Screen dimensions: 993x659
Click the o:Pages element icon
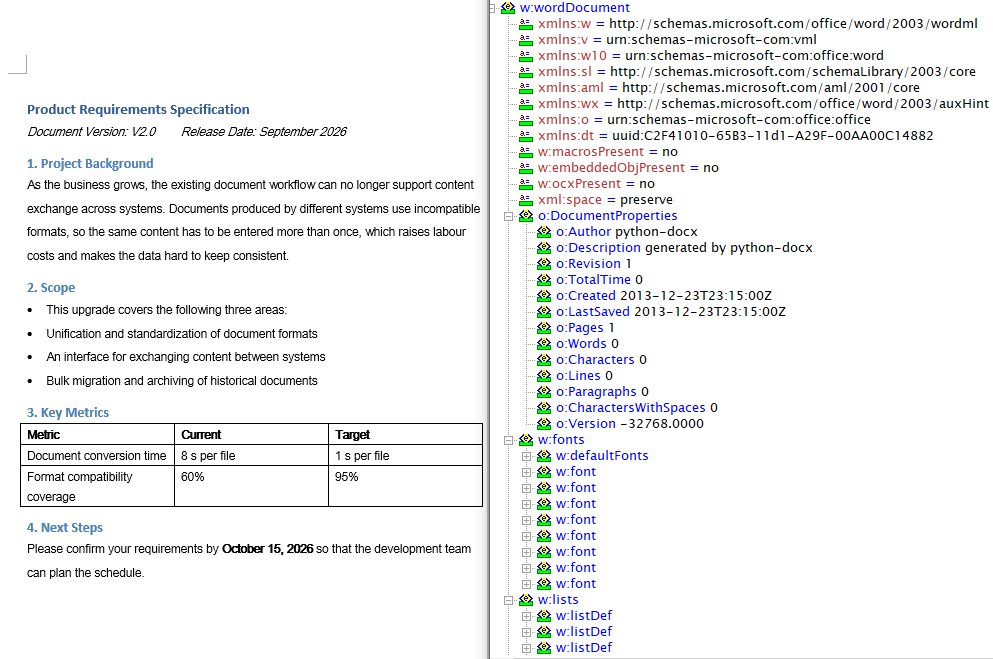coord(544,328)
